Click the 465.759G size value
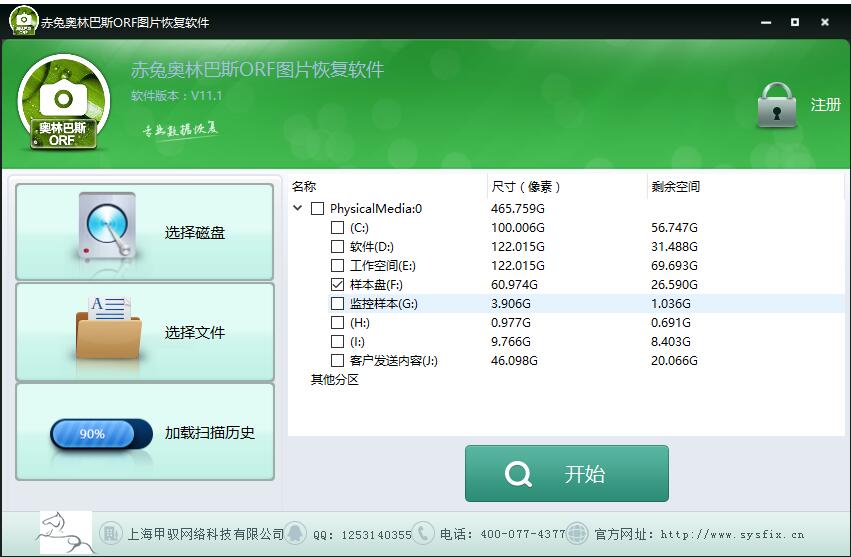The width and height of the screenshot is (851, 557). [518, 208]
